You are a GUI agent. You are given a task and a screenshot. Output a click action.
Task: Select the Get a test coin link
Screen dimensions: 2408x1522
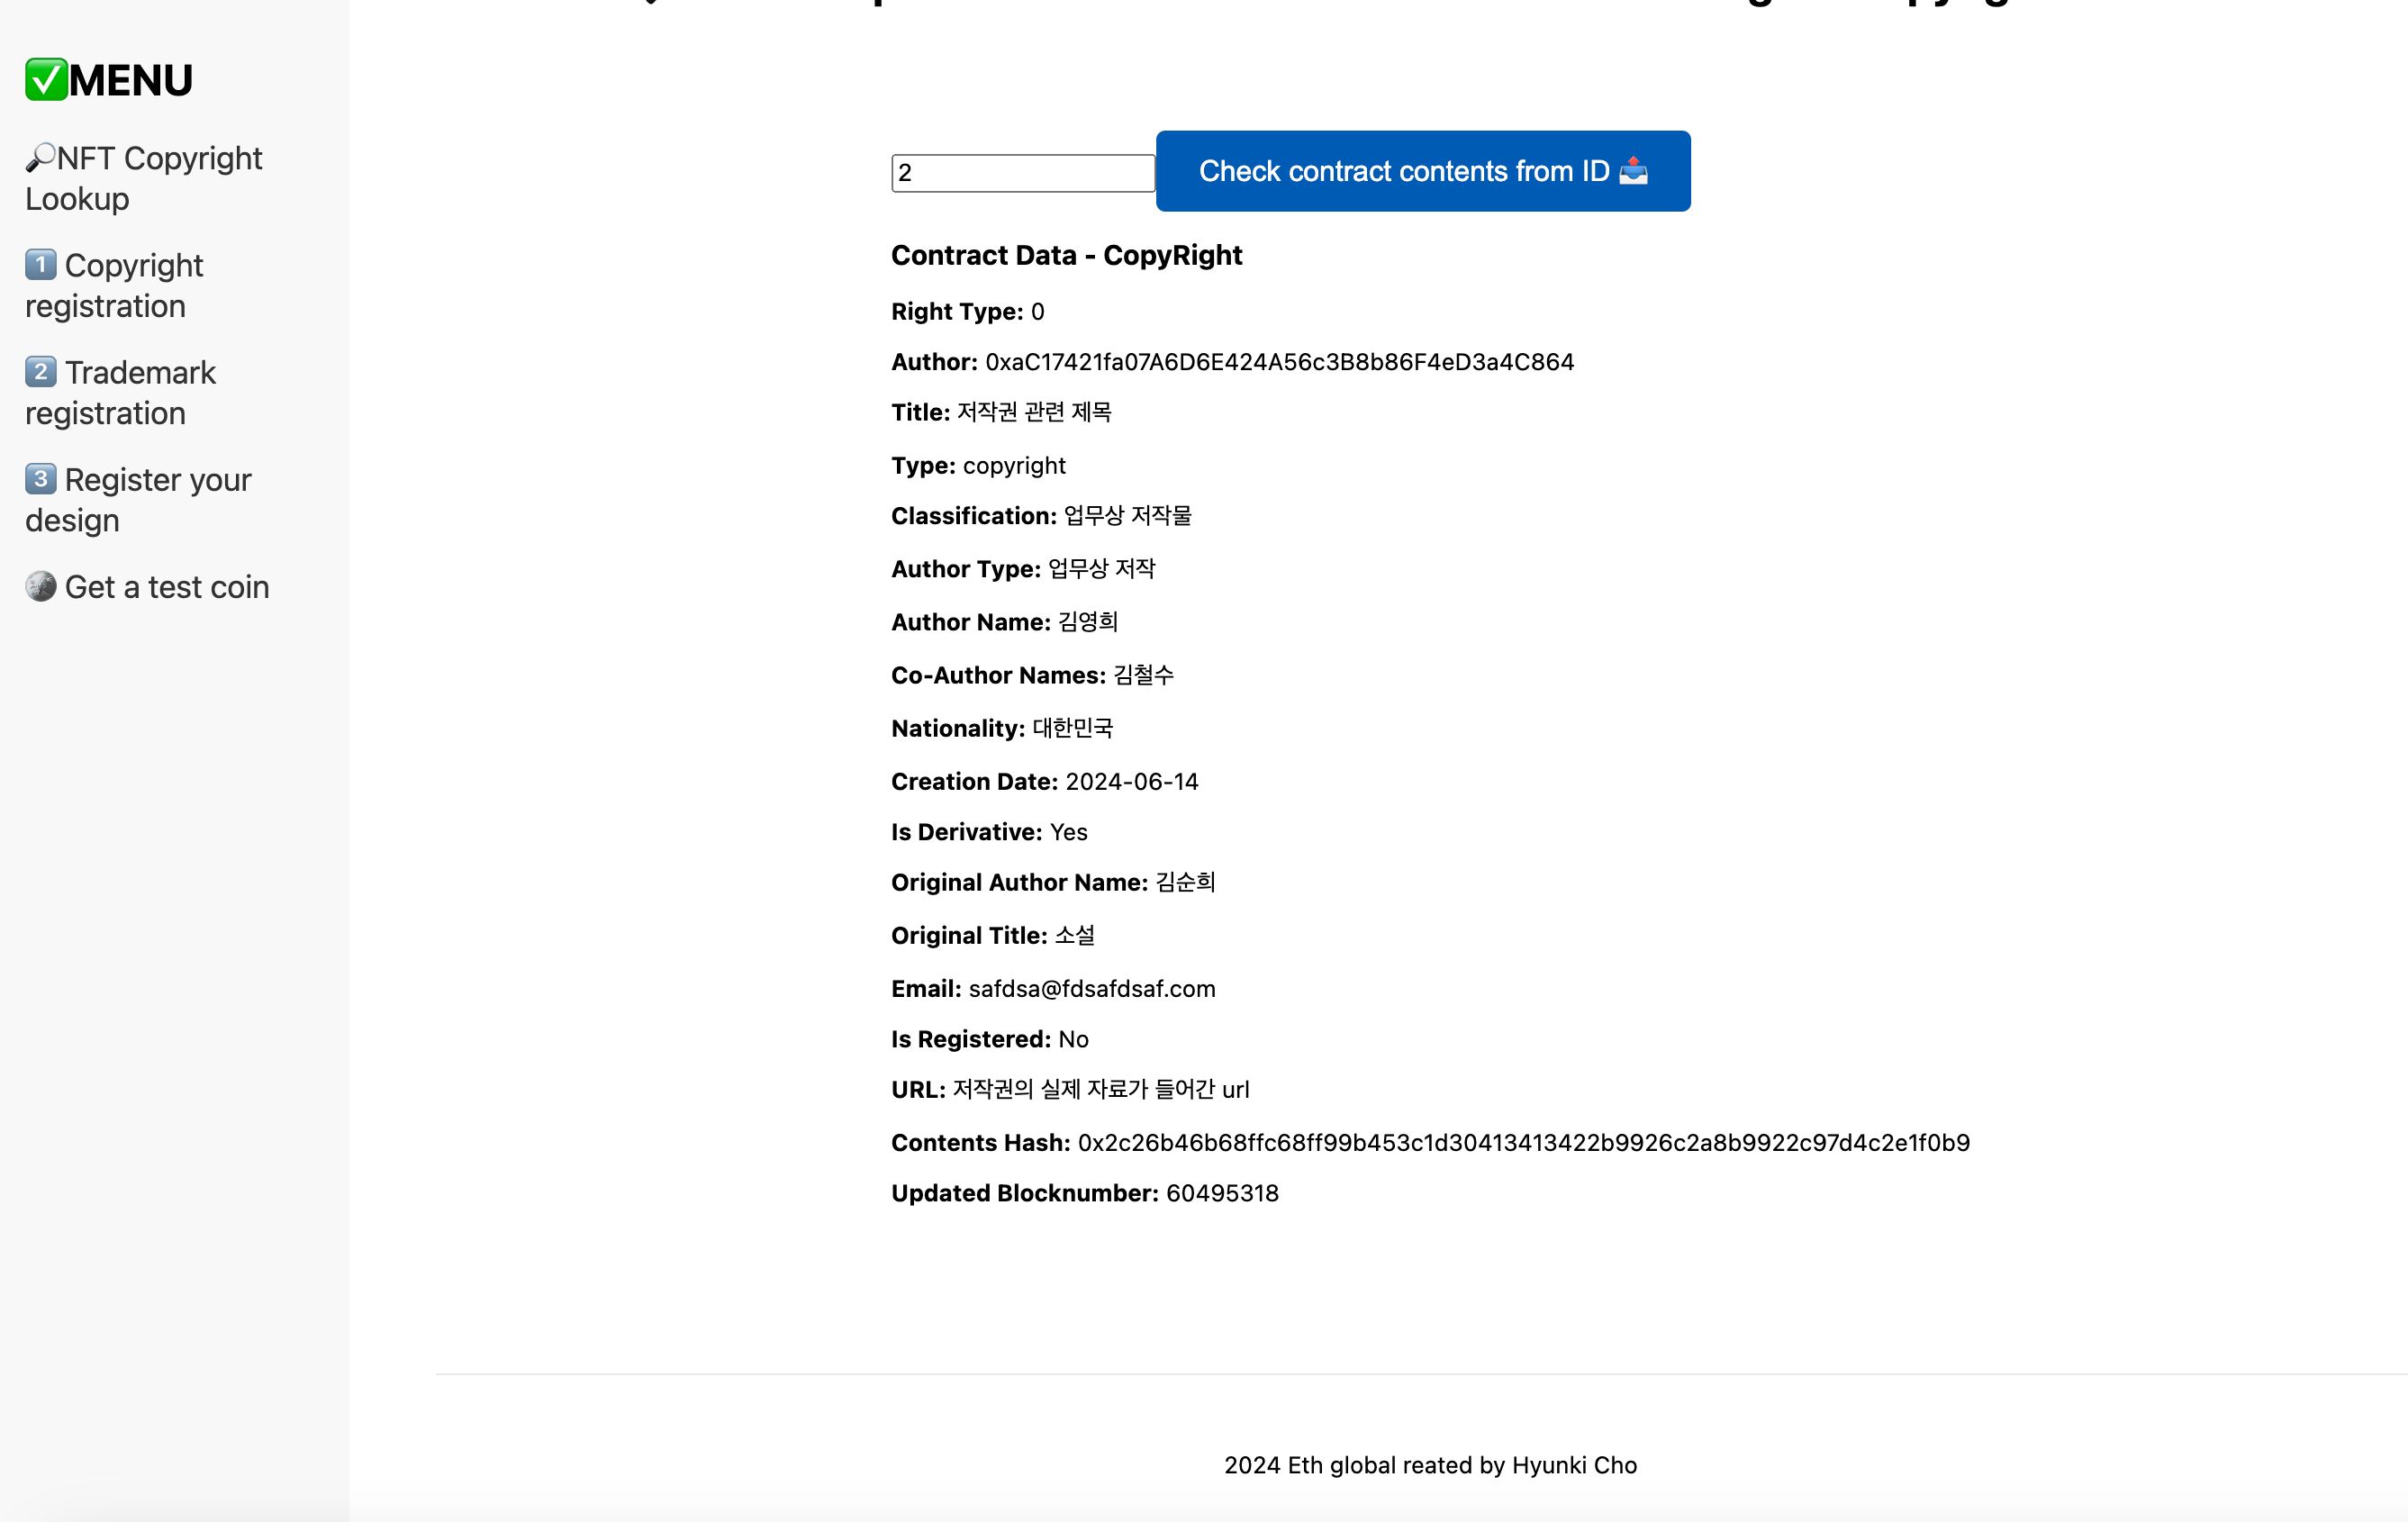[147, 586]
